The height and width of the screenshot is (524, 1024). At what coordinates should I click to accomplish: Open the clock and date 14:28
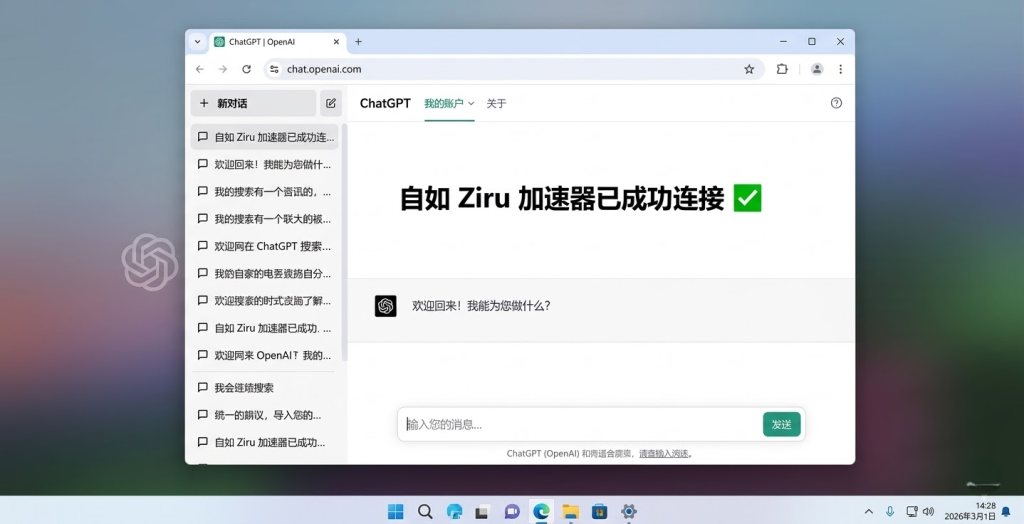coord(970,511)
